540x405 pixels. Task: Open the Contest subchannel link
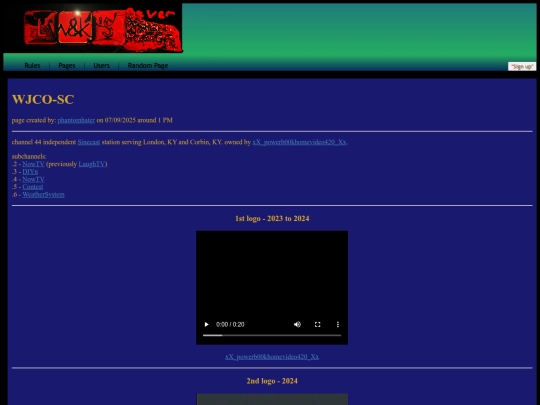tap(33, 187)
